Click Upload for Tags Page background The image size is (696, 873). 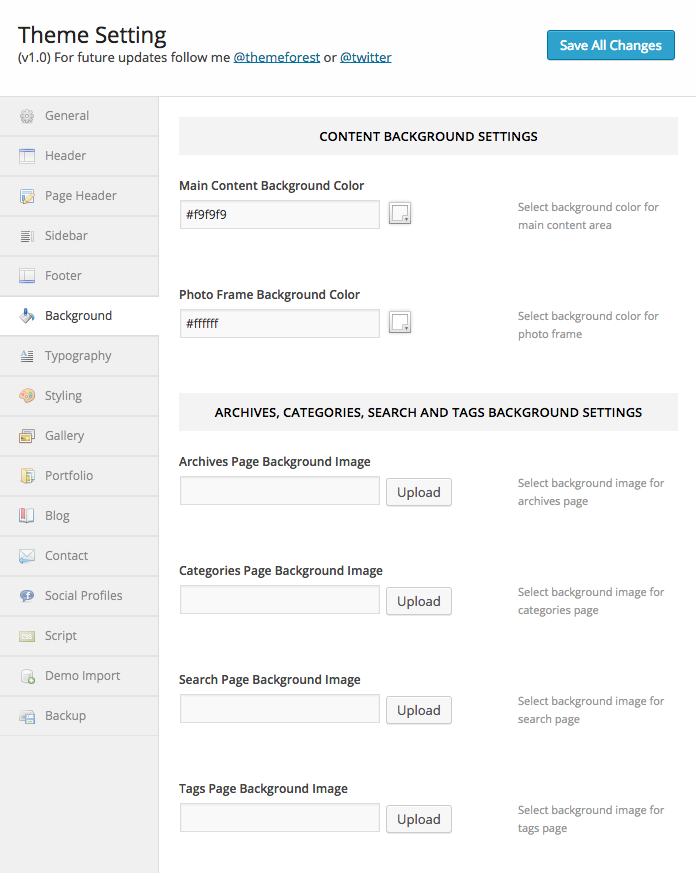pyautogui.click(x=418, y=819)
